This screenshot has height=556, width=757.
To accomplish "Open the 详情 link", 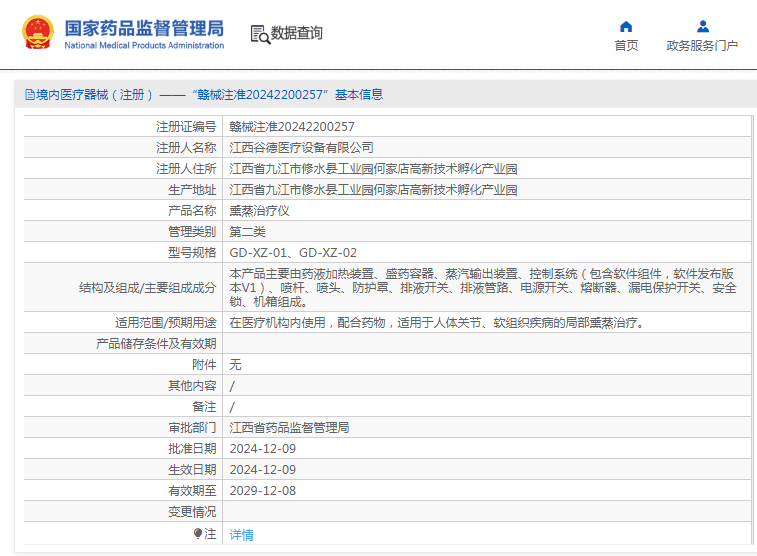I will 241,534.
